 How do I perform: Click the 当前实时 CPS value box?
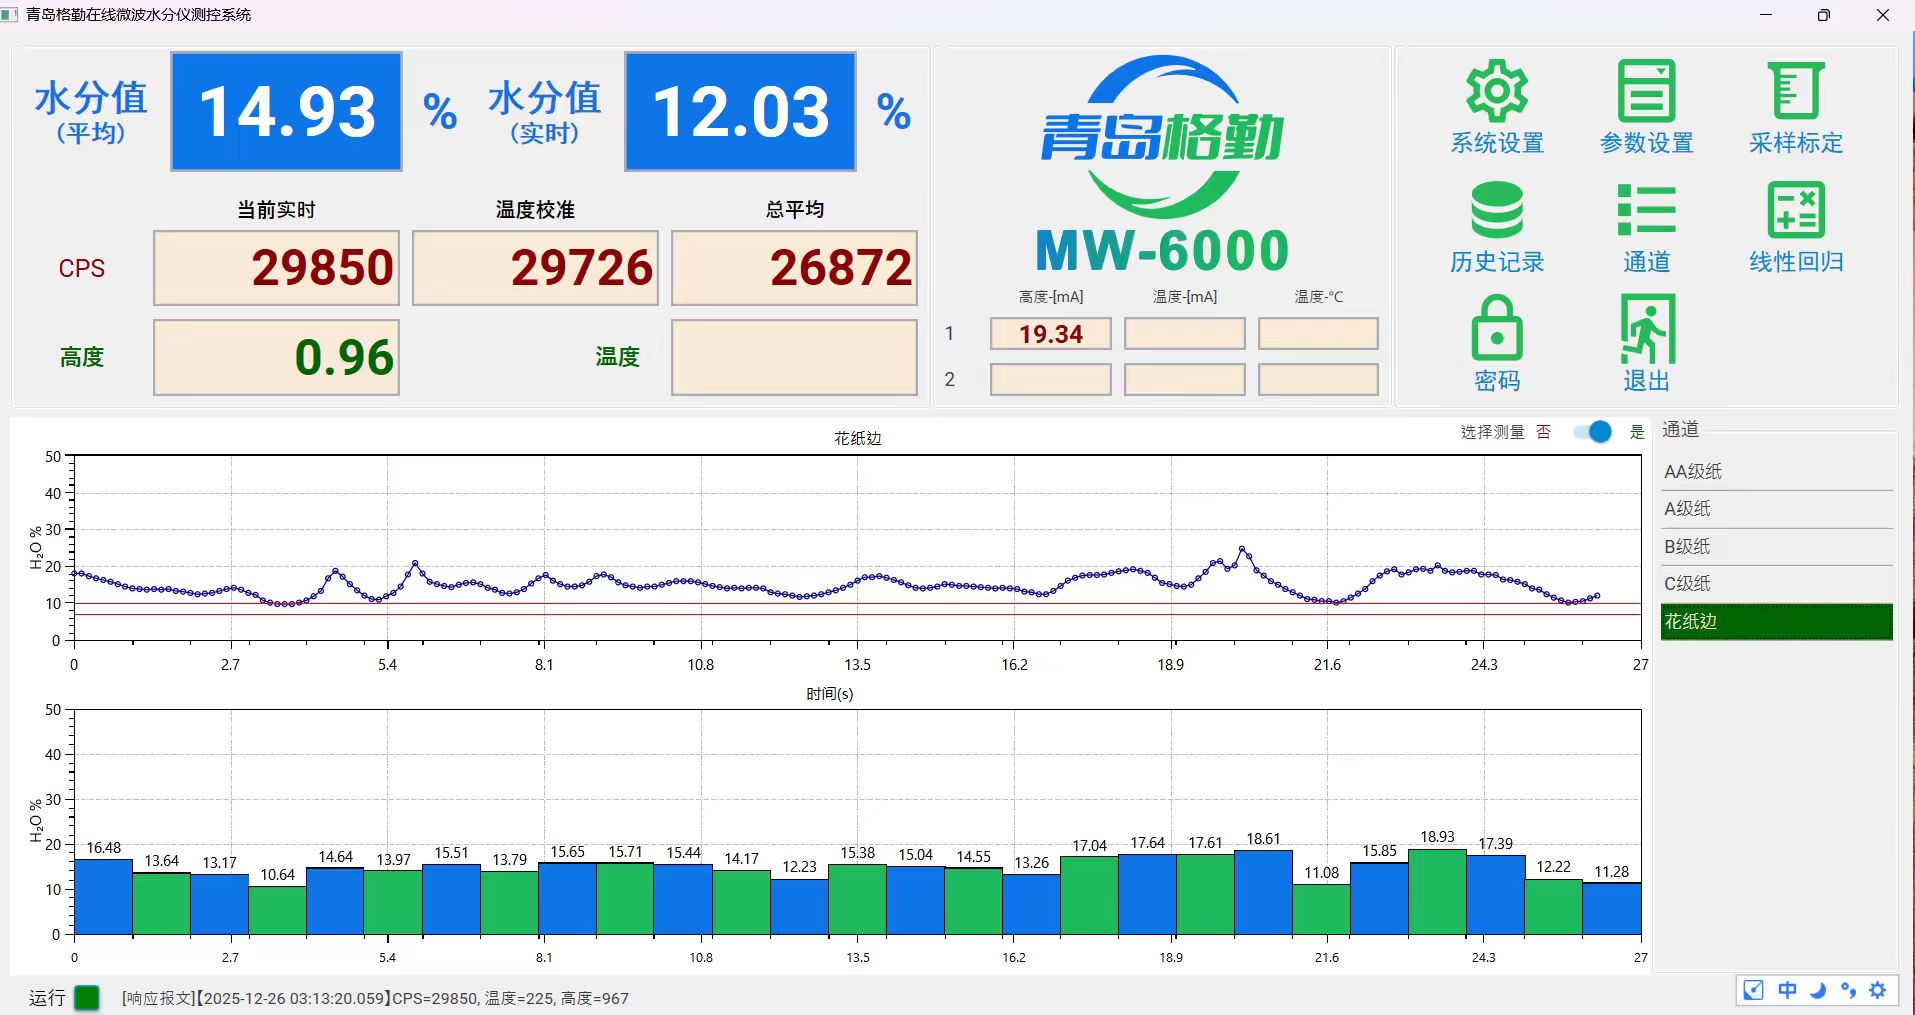coord(276,268)
